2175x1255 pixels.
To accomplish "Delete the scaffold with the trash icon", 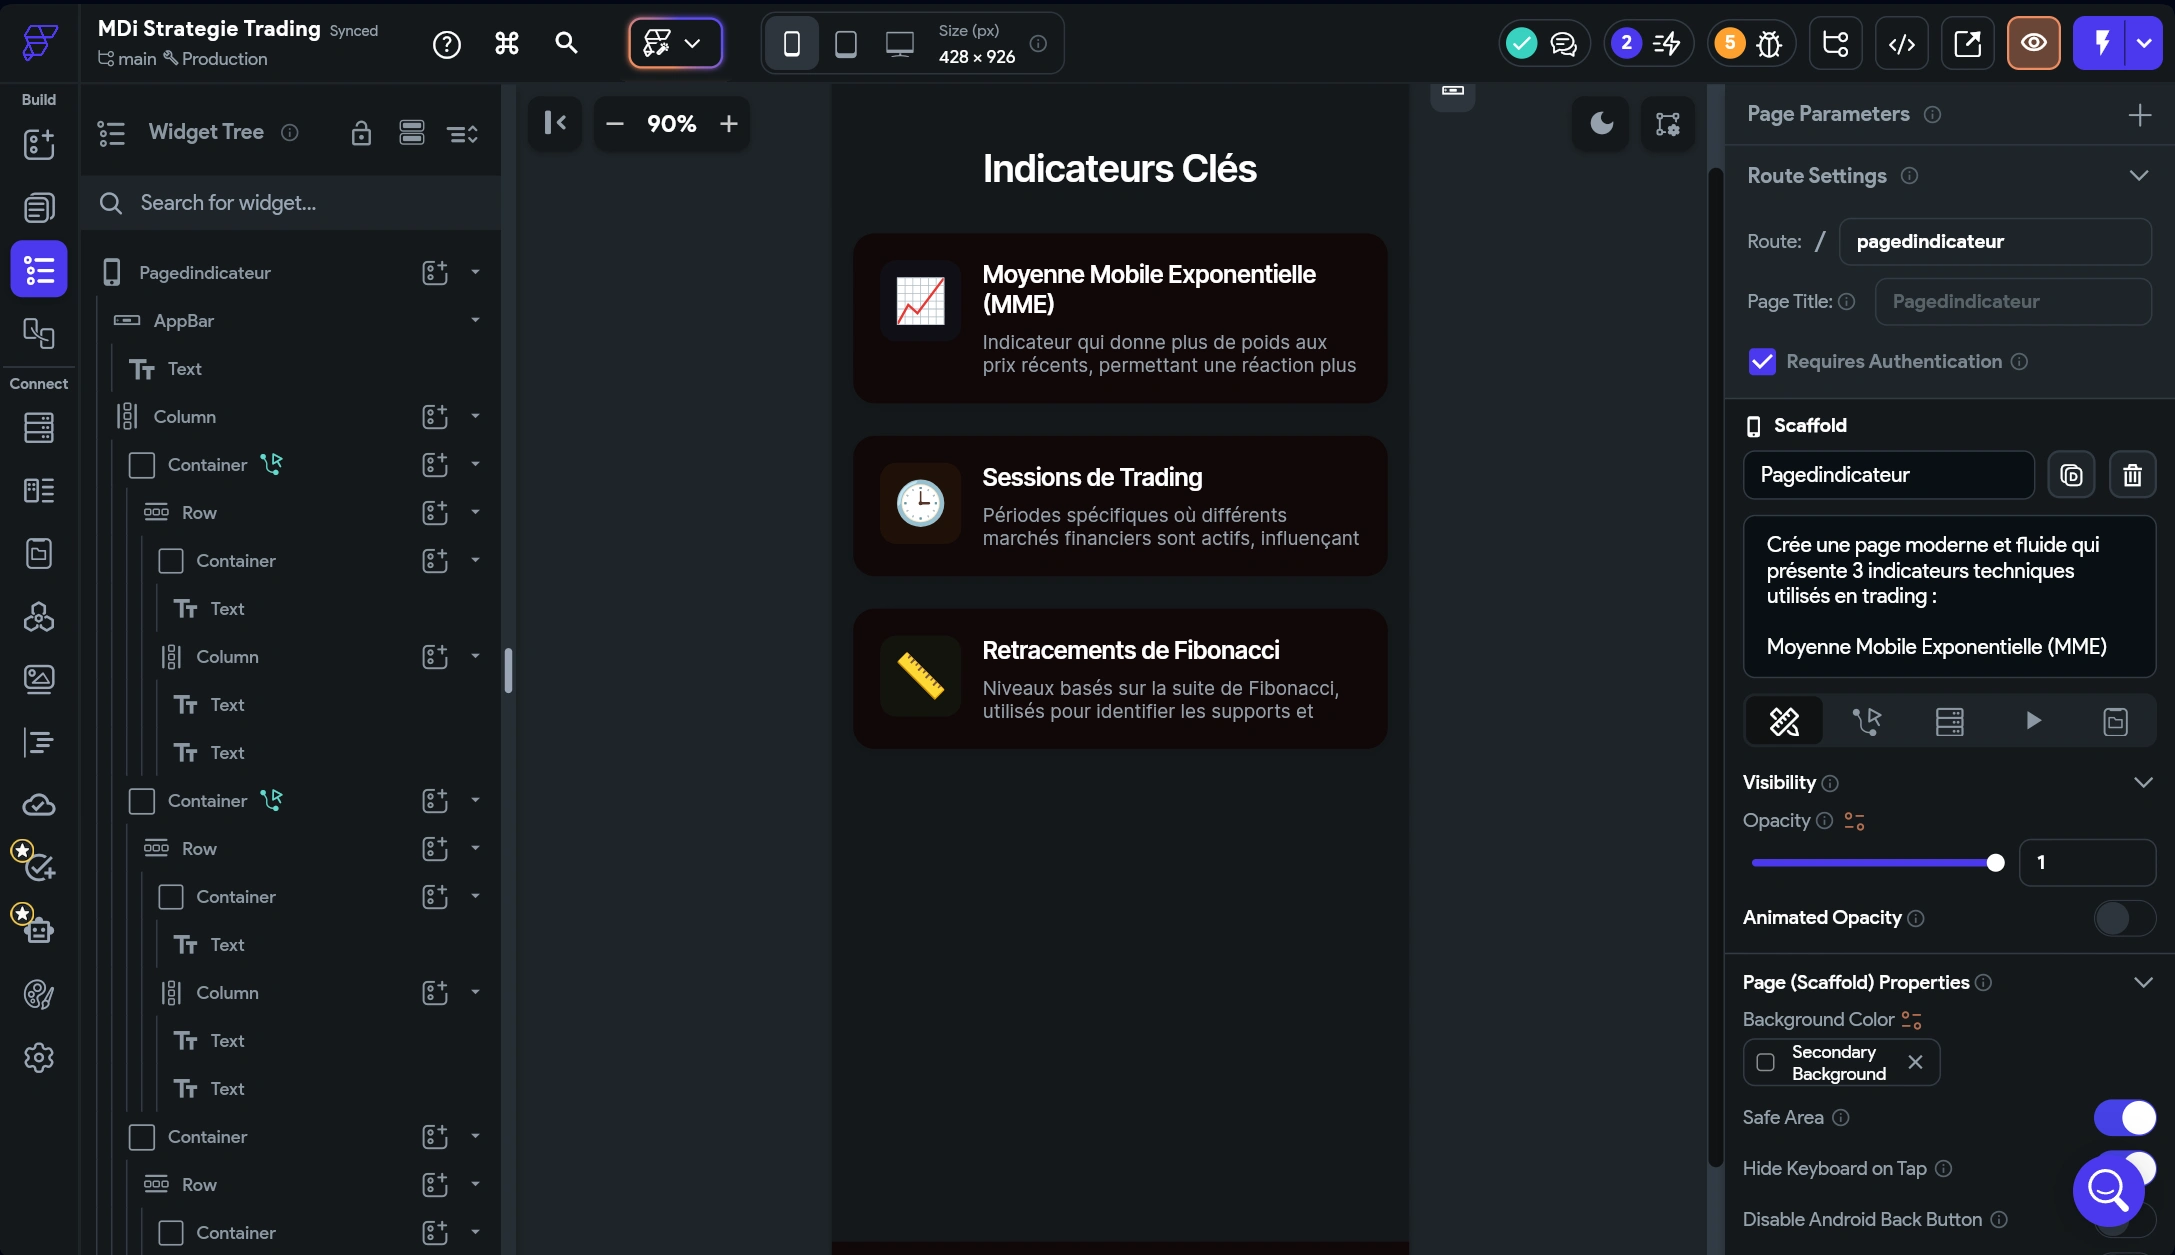I will (x=2132, y=475).
